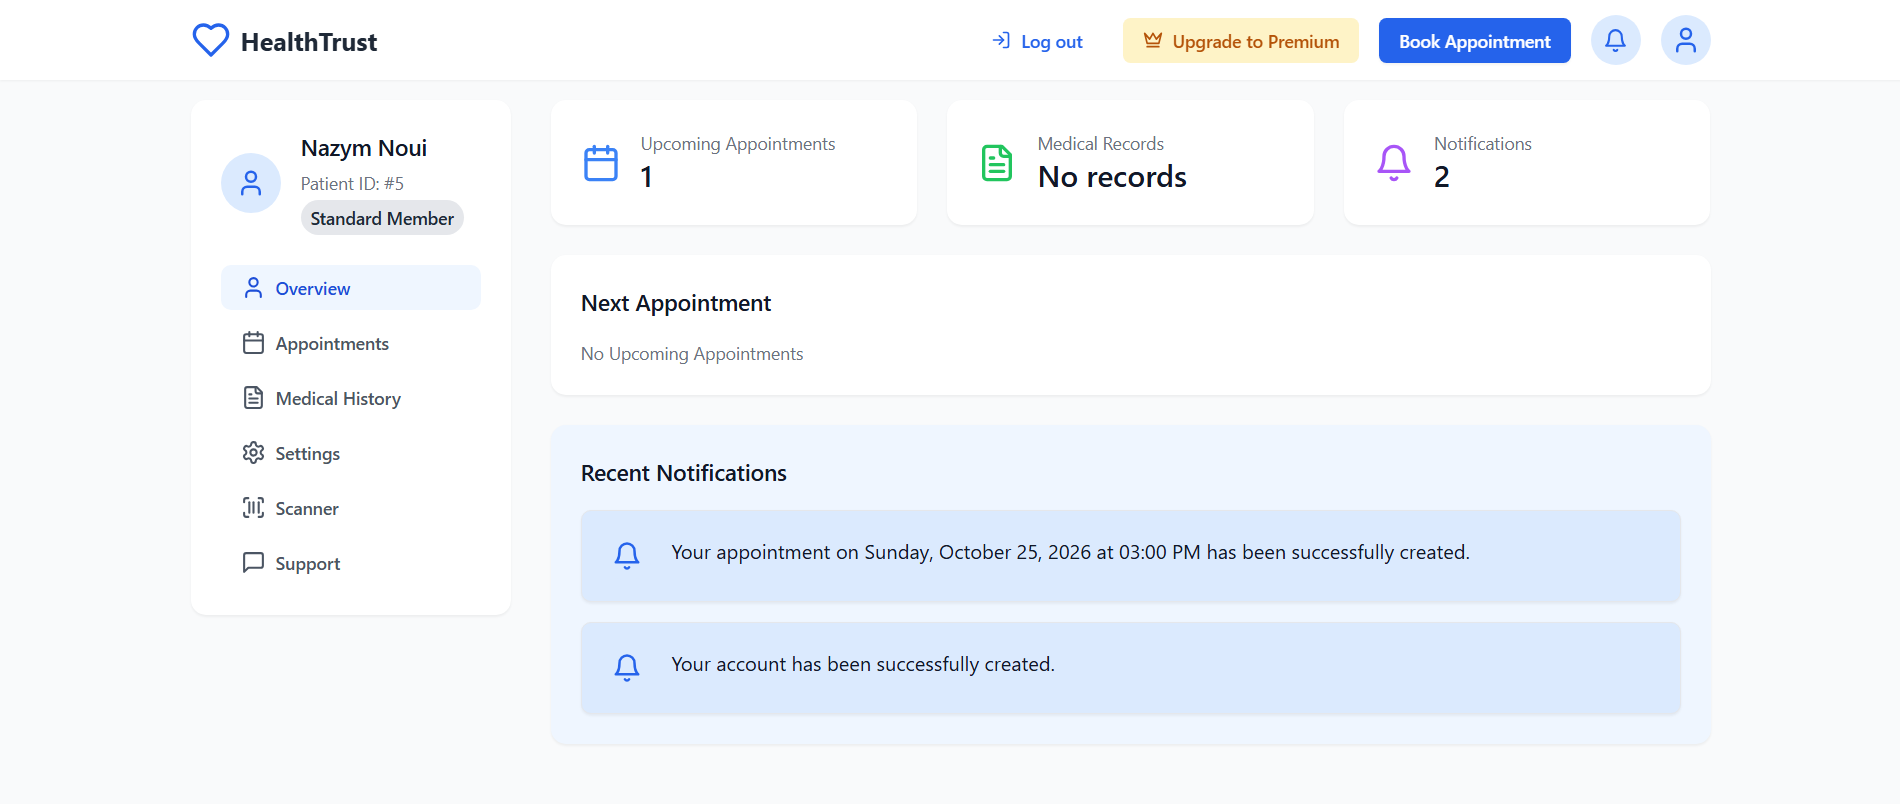Click the bell icon on account created notification

[627, 668]
